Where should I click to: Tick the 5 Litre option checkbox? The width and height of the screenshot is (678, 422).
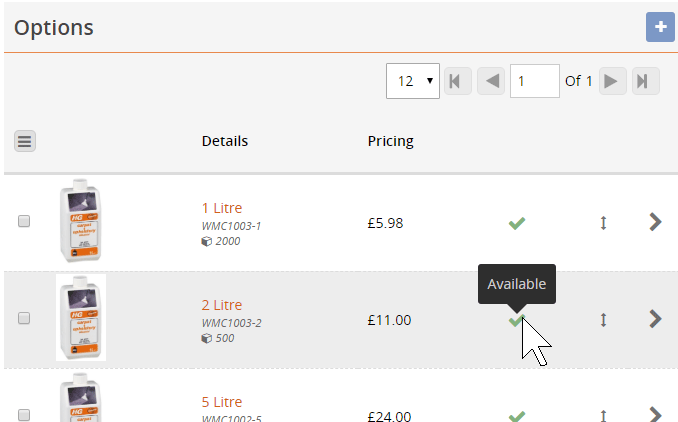24,415
